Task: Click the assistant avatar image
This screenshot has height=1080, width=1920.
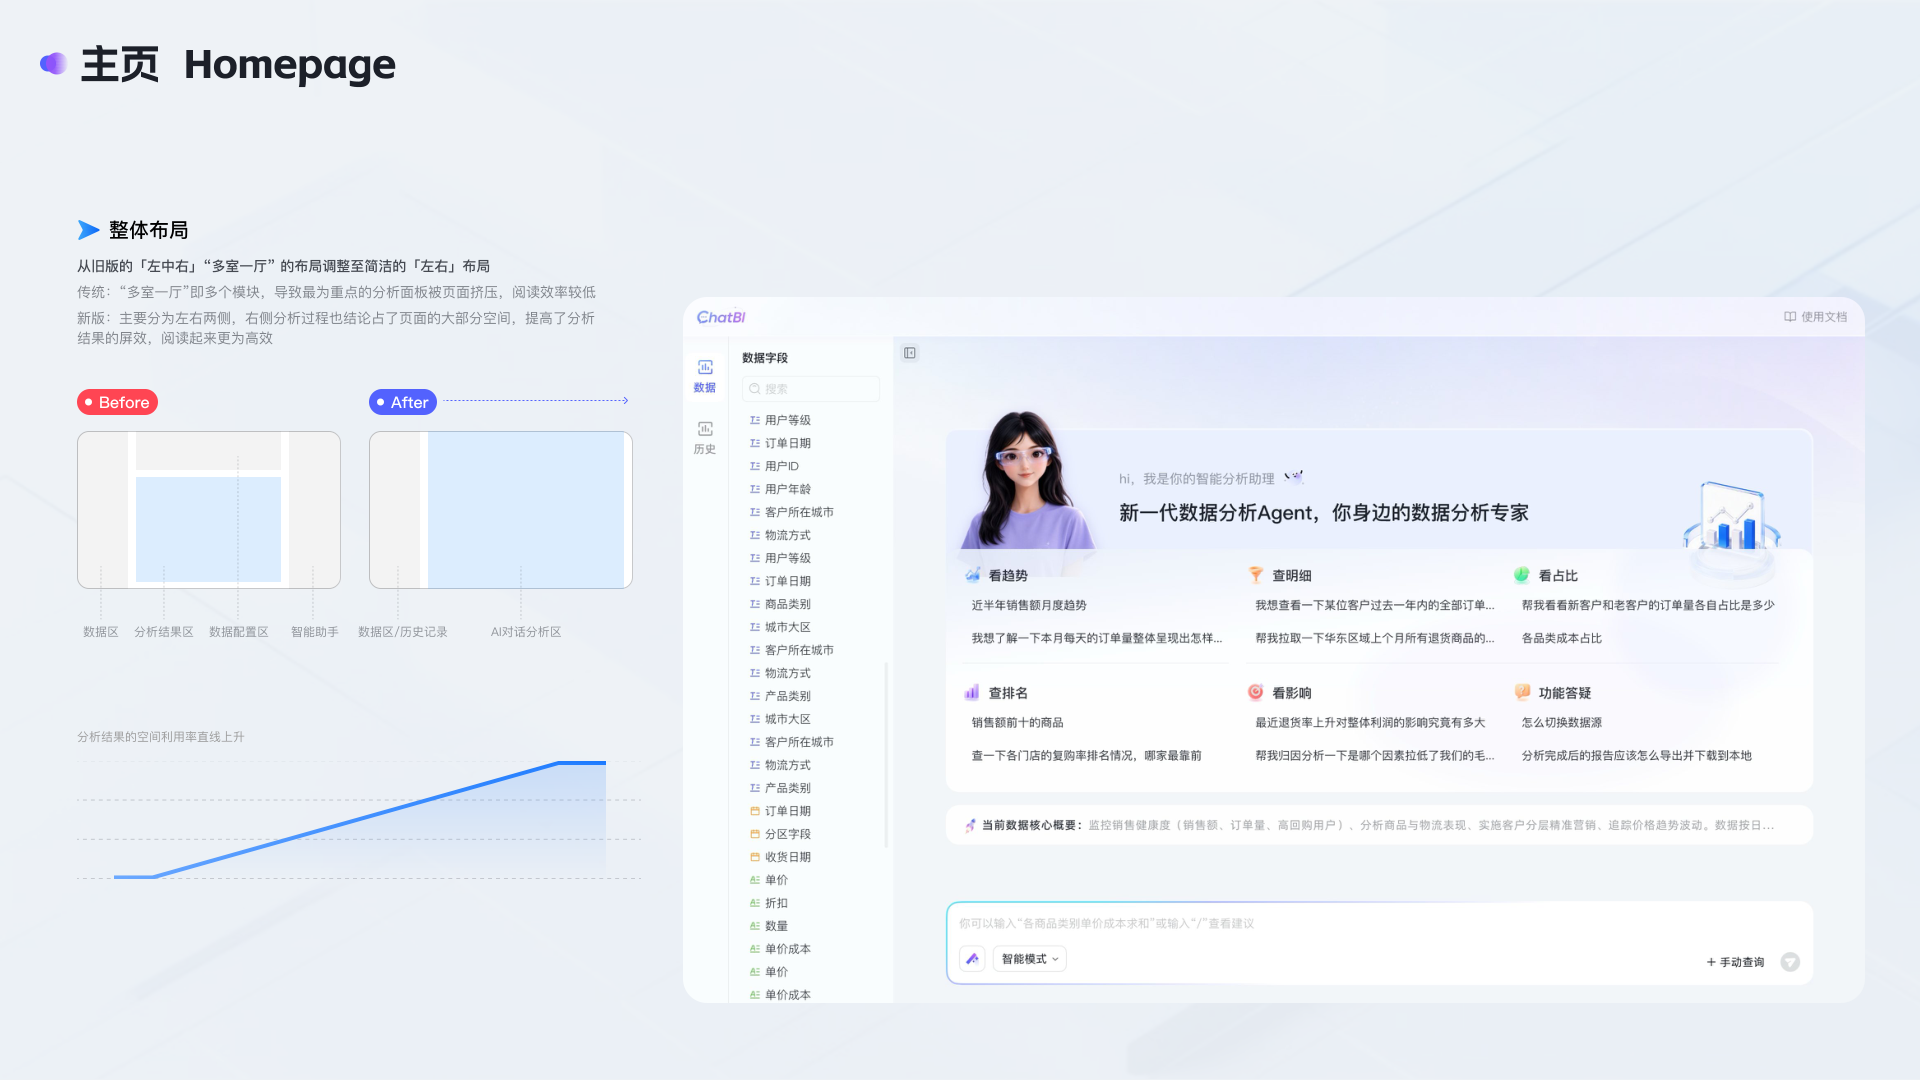Action: point(1027,480)
